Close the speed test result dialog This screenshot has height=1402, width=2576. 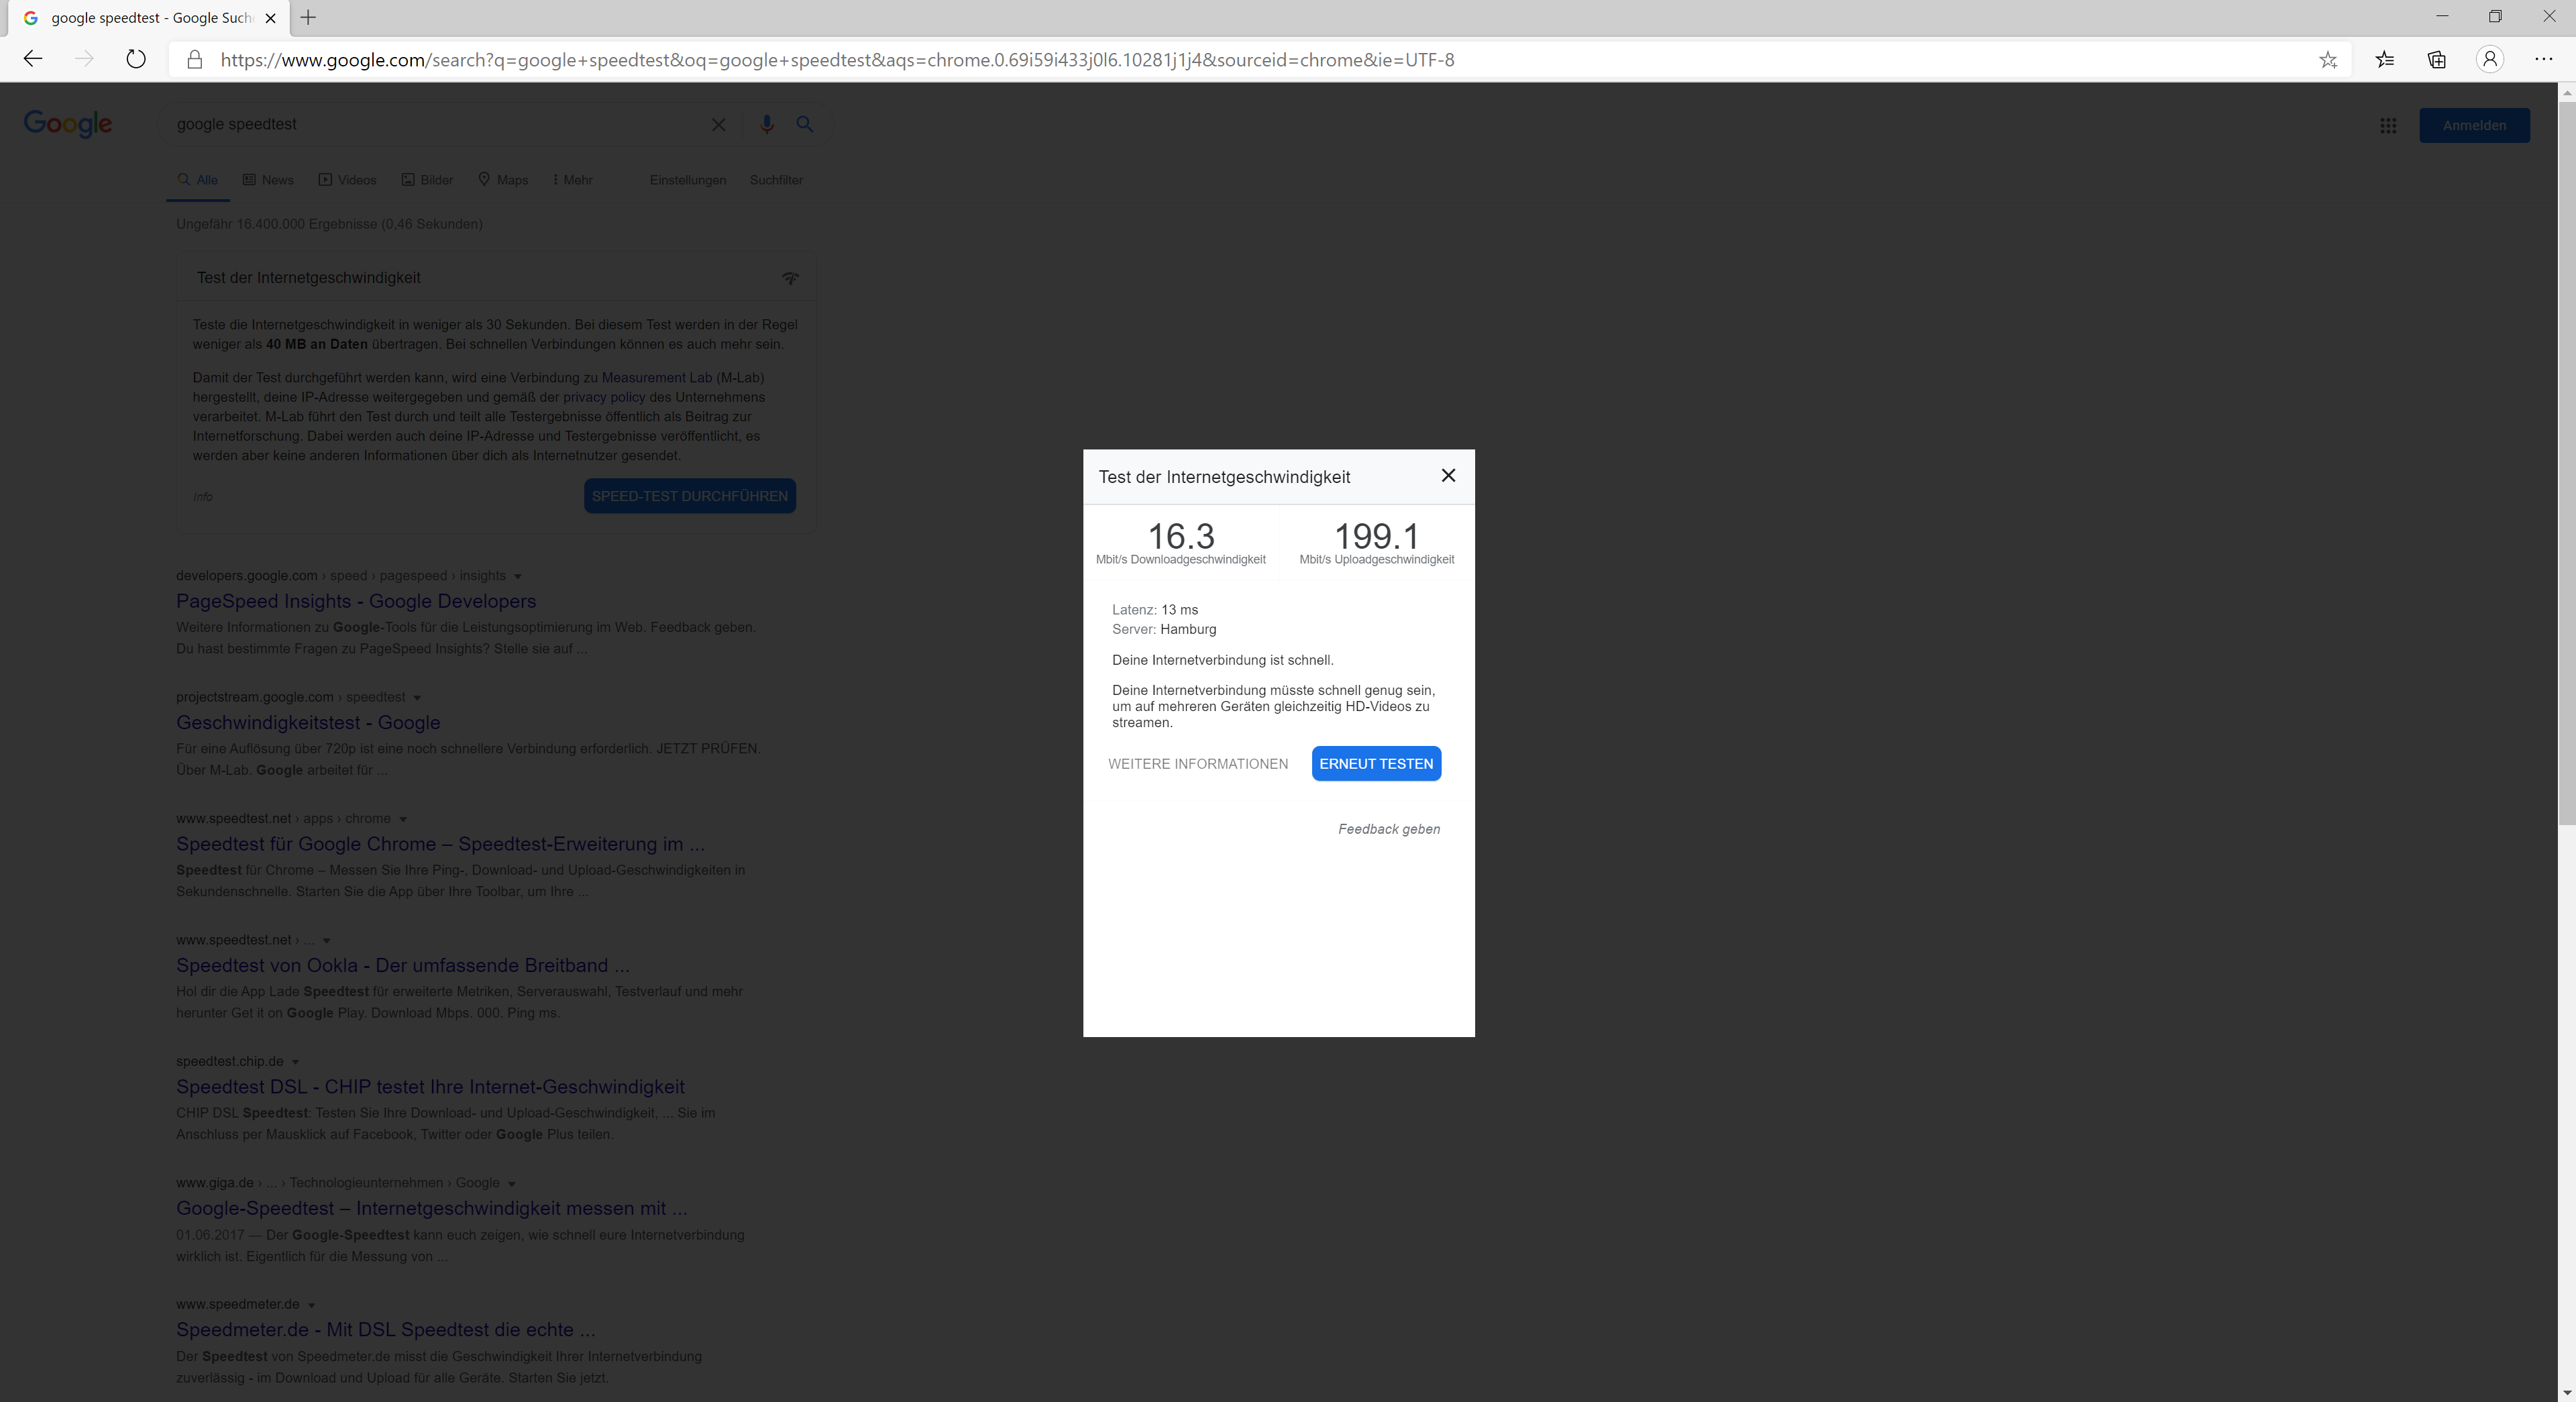(1448, 476)
